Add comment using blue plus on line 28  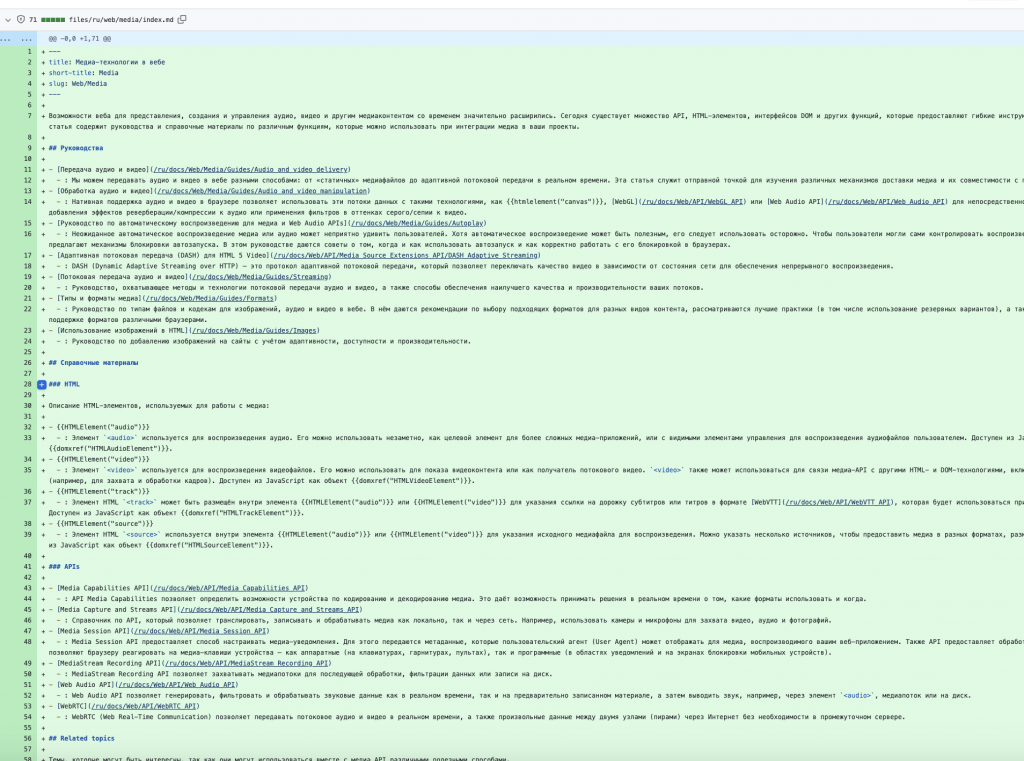pyautogui.click(x=41, y=384)
